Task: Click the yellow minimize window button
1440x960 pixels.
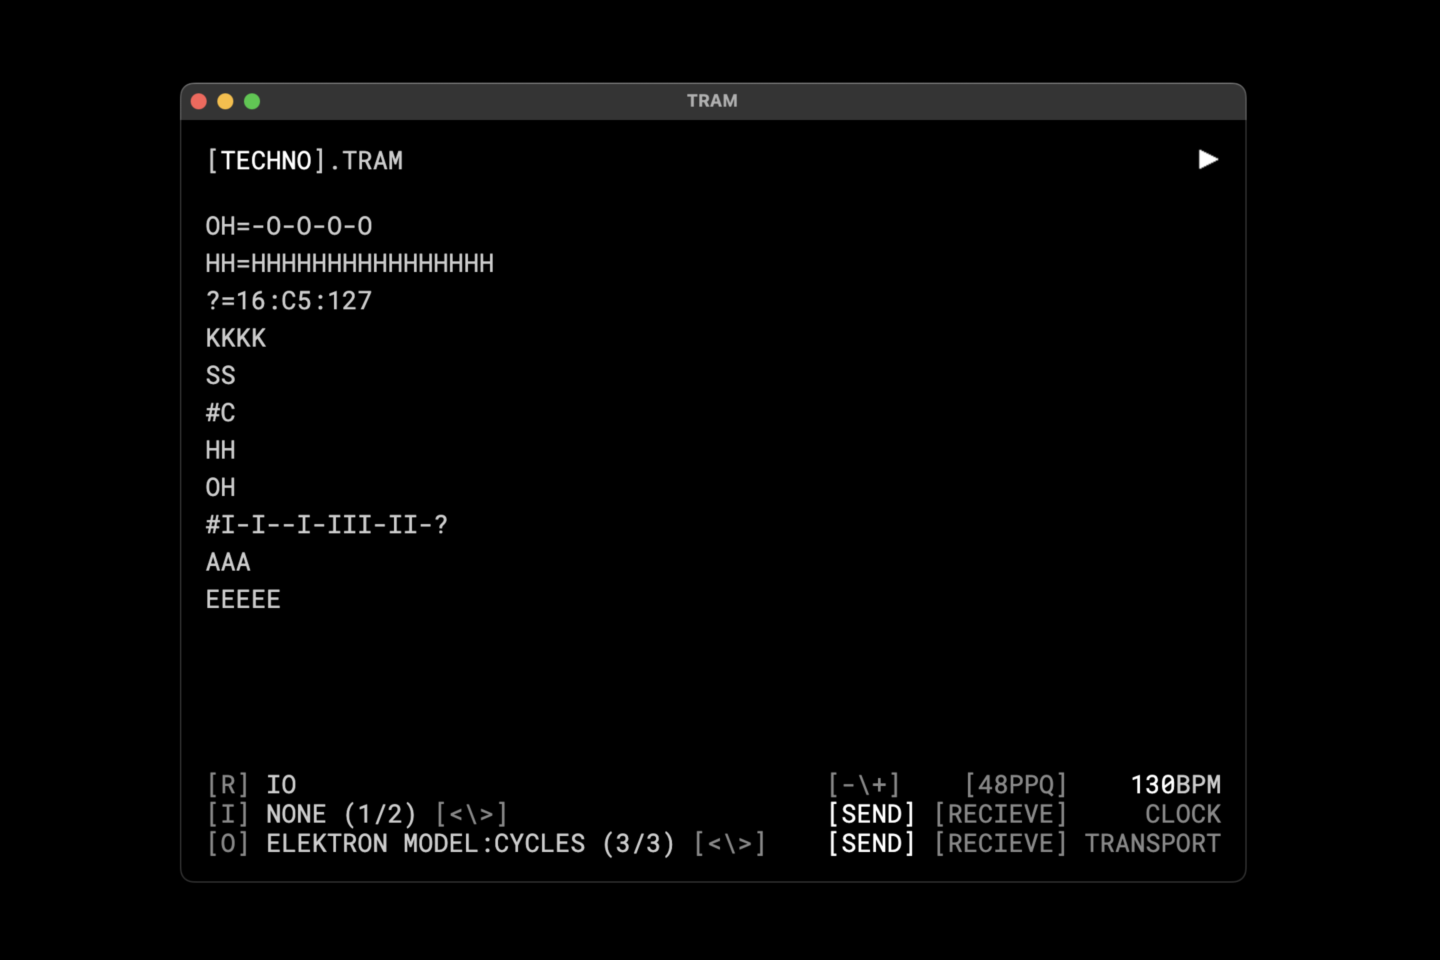Action: [x=225, y=101]
